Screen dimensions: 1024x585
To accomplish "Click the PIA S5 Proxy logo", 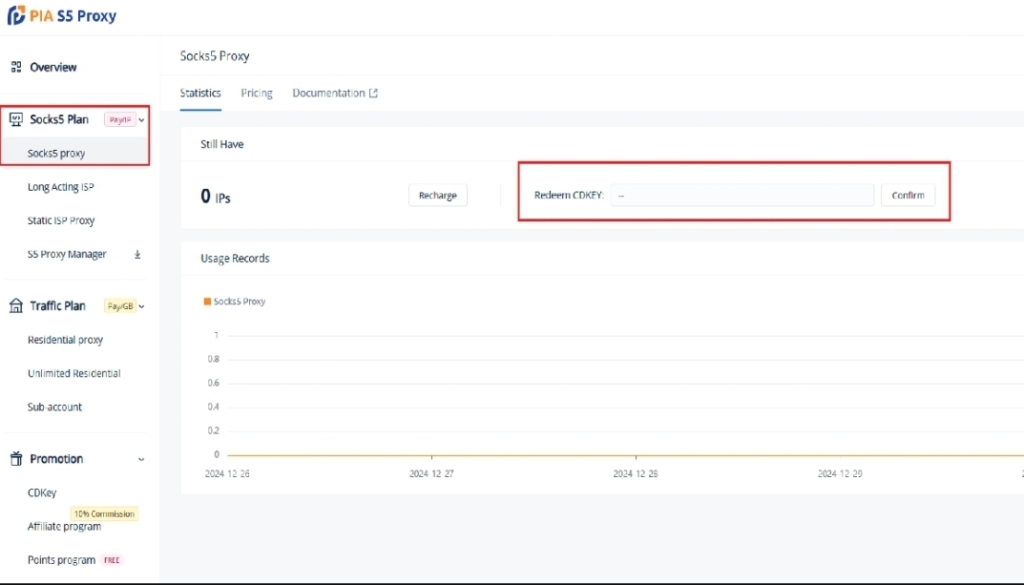I will click(x=61, y=15).
